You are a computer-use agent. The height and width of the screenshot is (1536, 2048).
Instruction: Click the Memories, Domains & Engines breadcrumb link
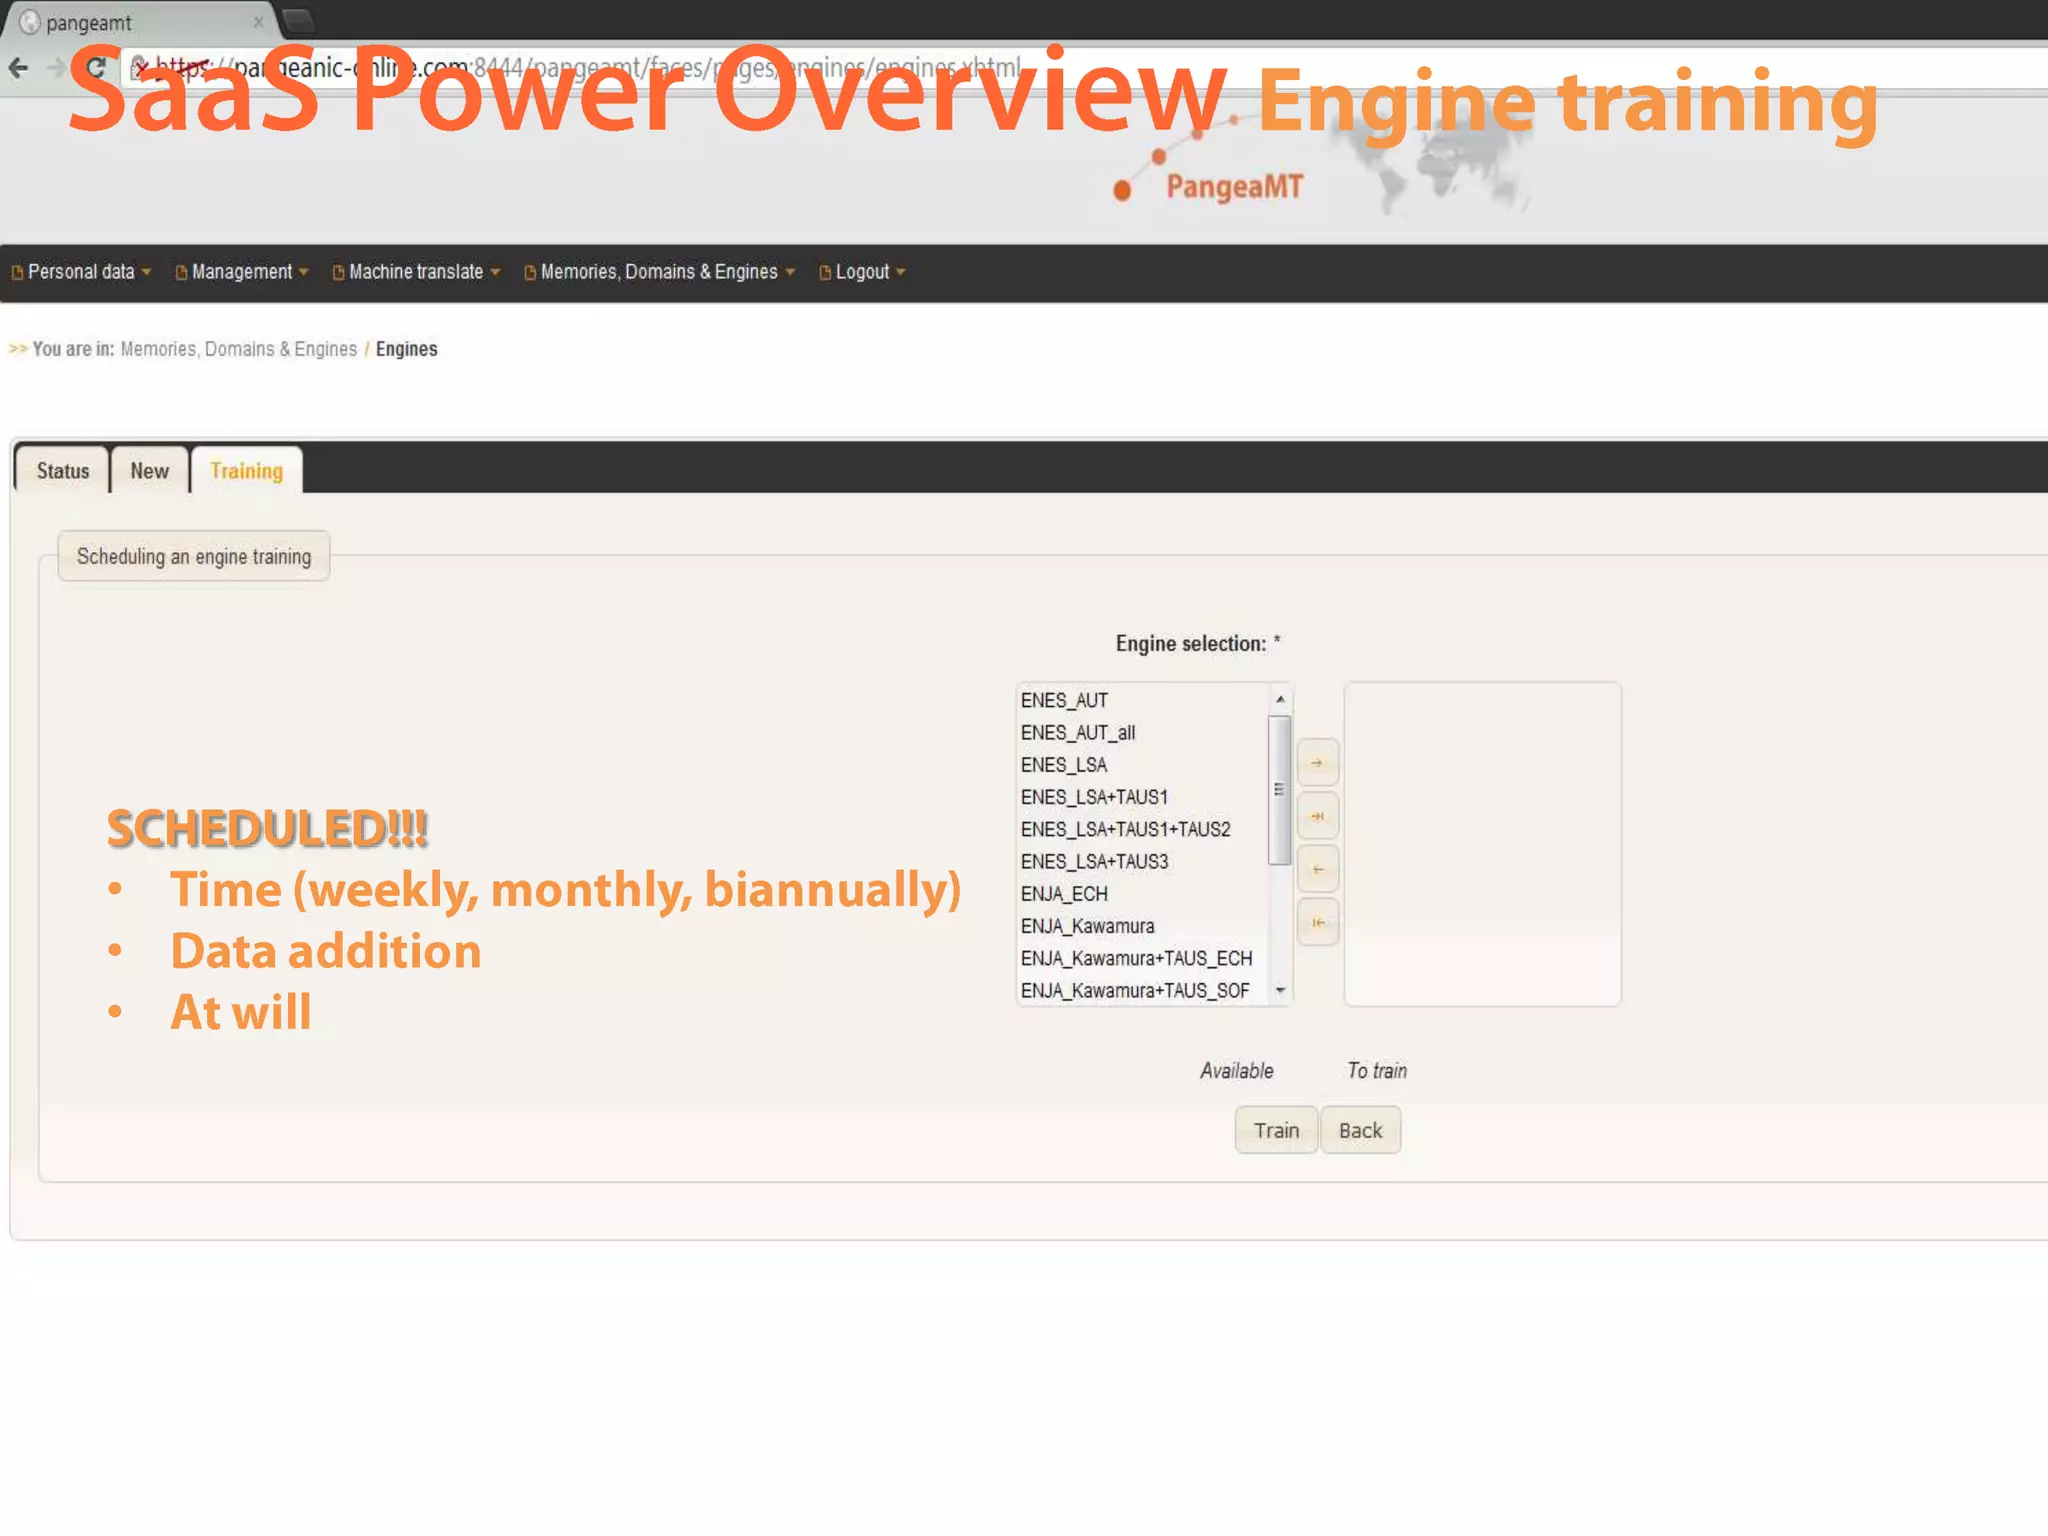click(238, 349)
